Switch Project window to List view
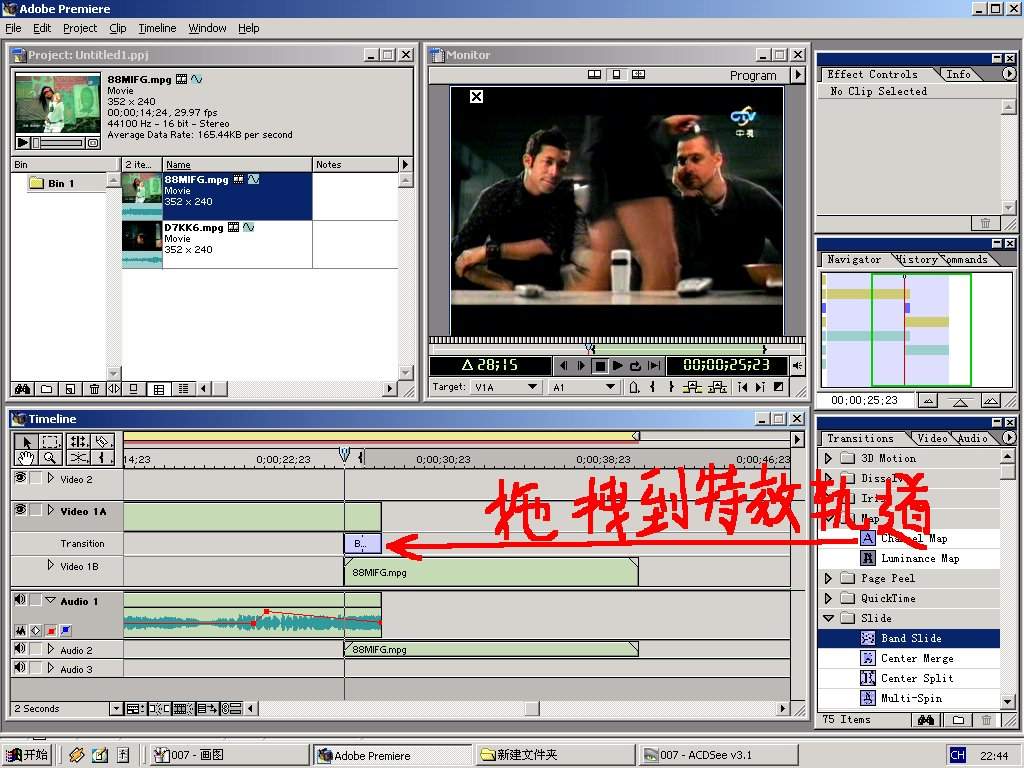 pos(184,389)
